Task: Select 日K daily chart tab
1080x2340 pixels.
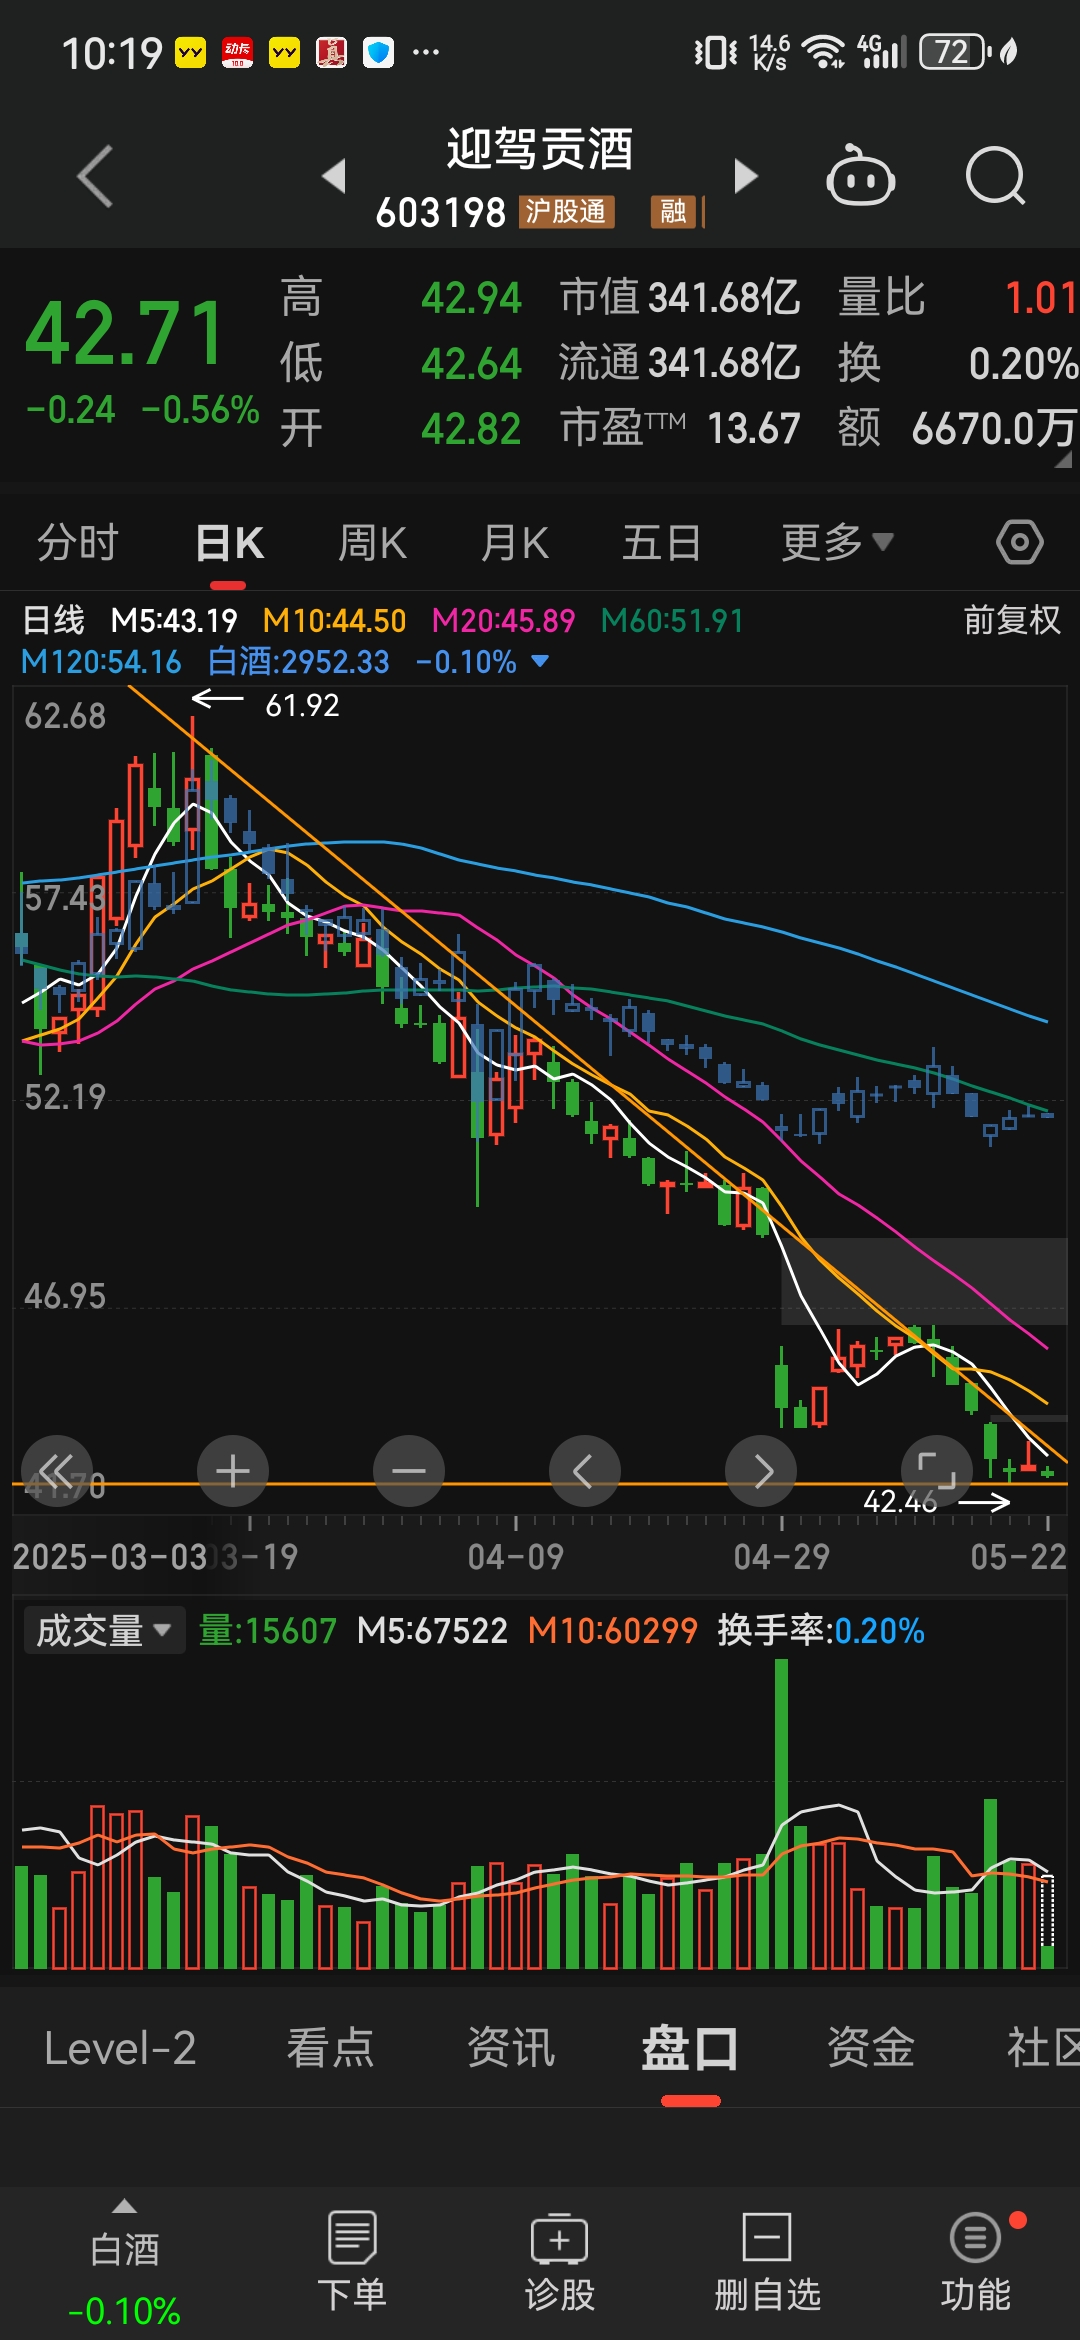Action: (229, 543)
